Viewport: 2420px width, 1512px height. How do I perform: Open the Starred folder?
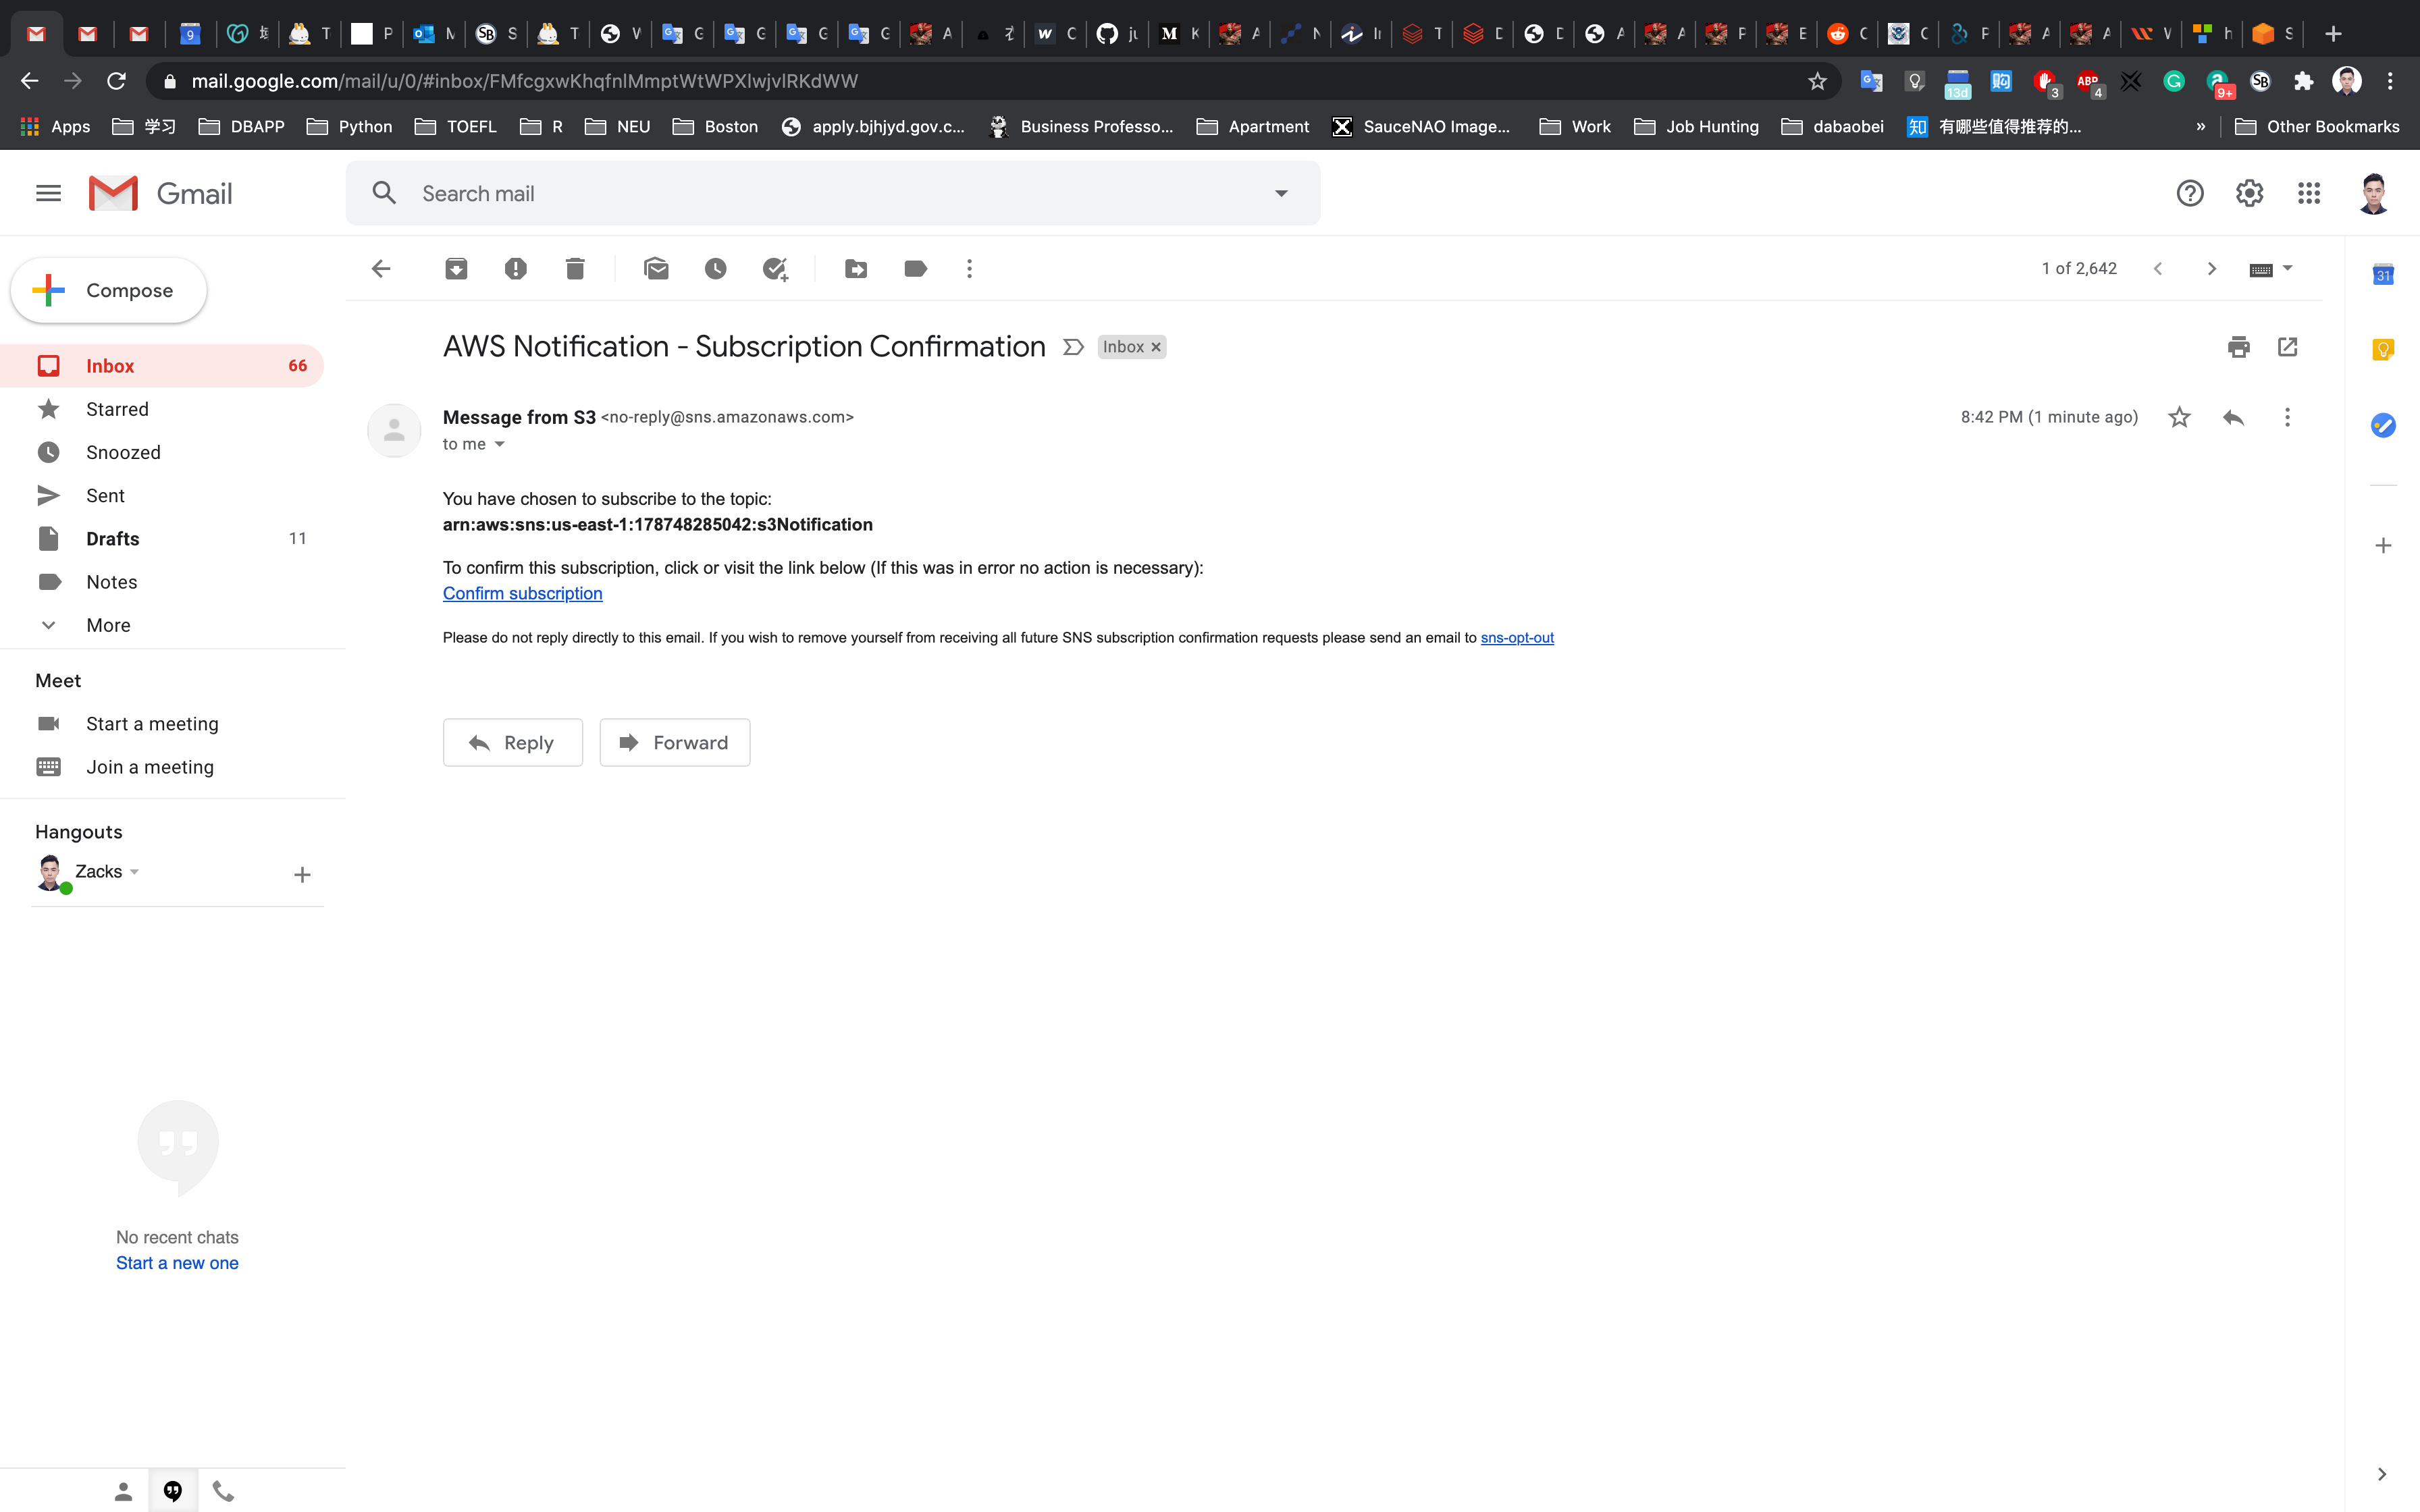(117, 409)
